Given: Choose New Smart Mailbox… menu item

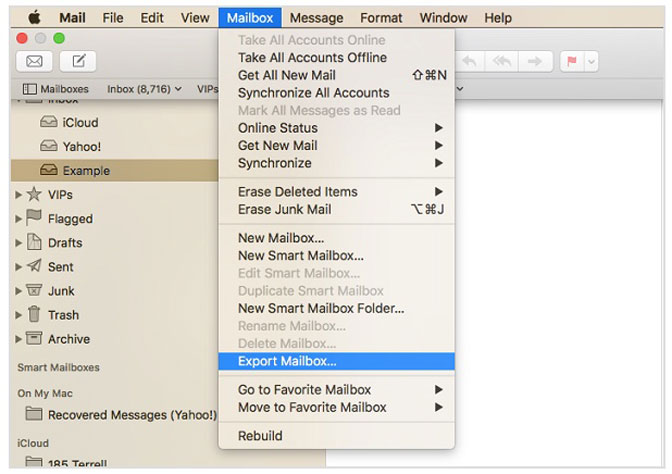Looking at the screenshot, I should pos(336,255).
